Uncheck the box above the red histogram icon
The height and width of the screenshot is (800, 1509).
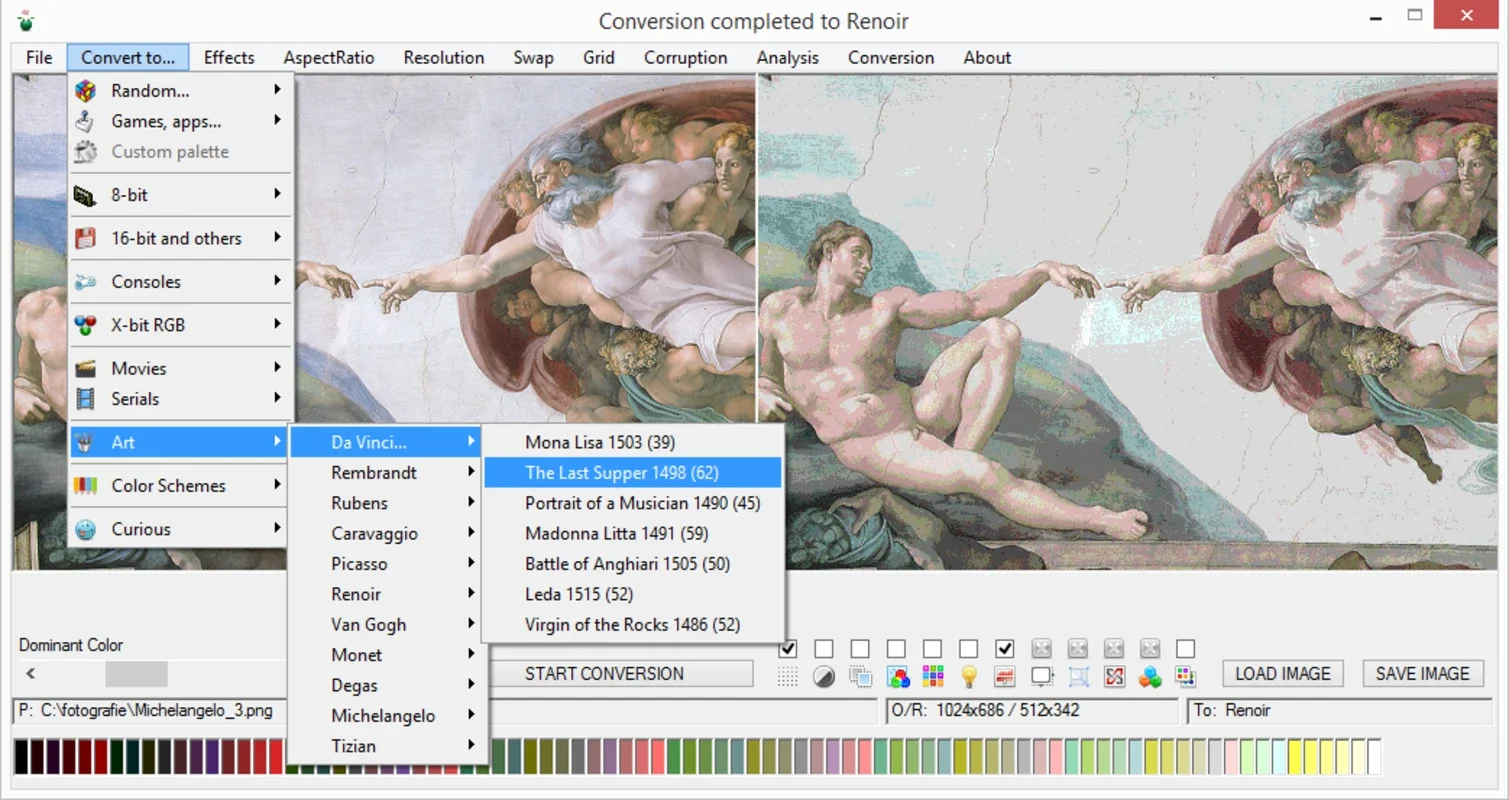pyautogui.click(x=1005, y=649)
